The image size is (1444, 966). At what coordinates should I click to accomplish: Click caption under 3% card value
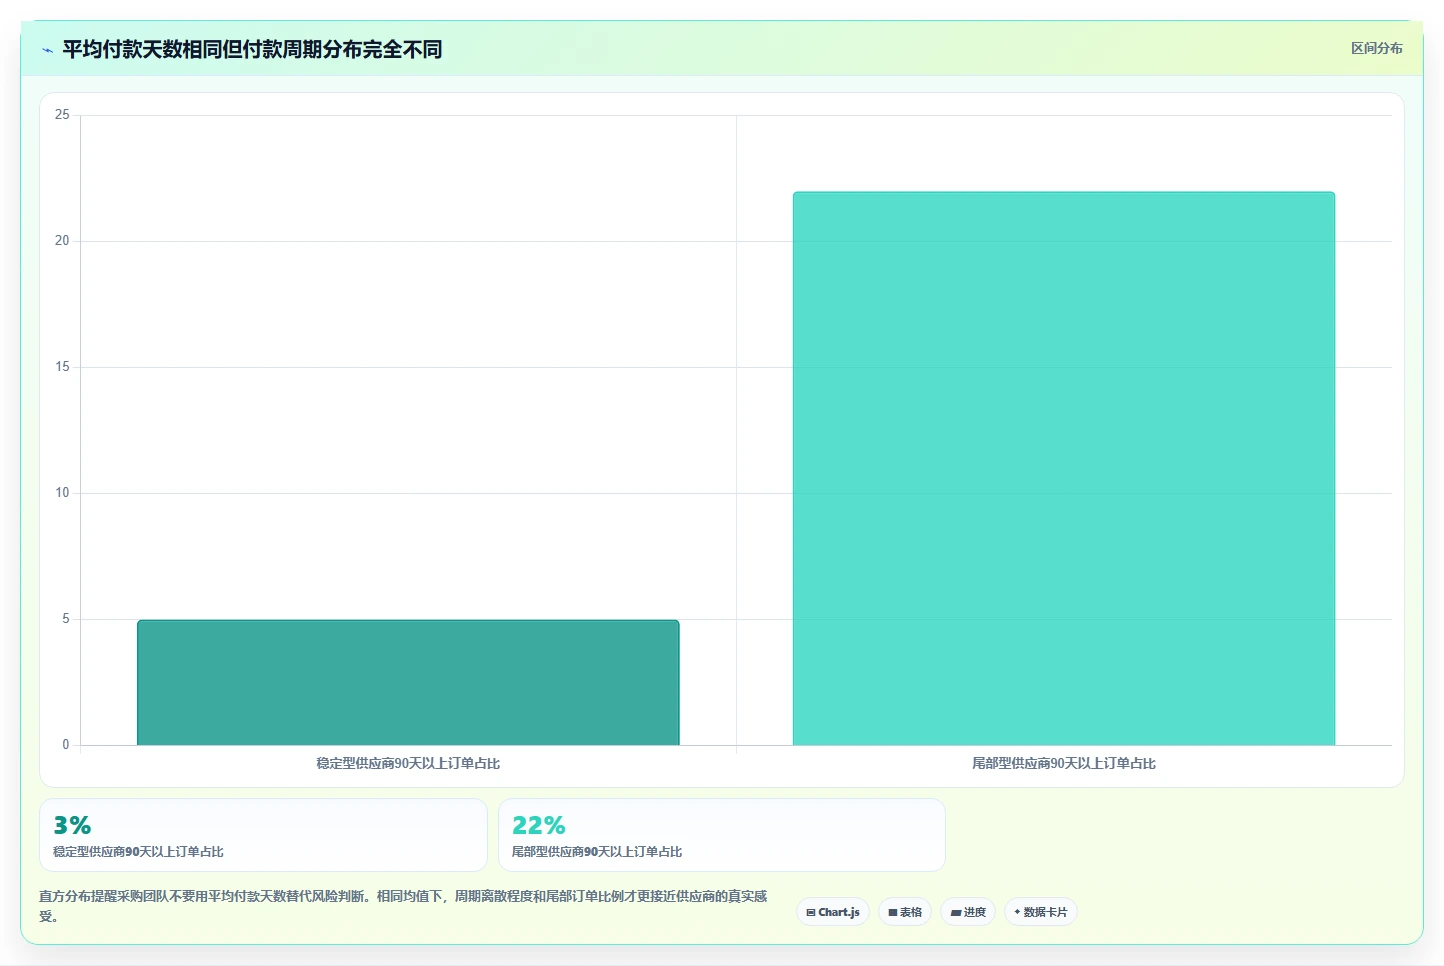(x=138, y=852)
